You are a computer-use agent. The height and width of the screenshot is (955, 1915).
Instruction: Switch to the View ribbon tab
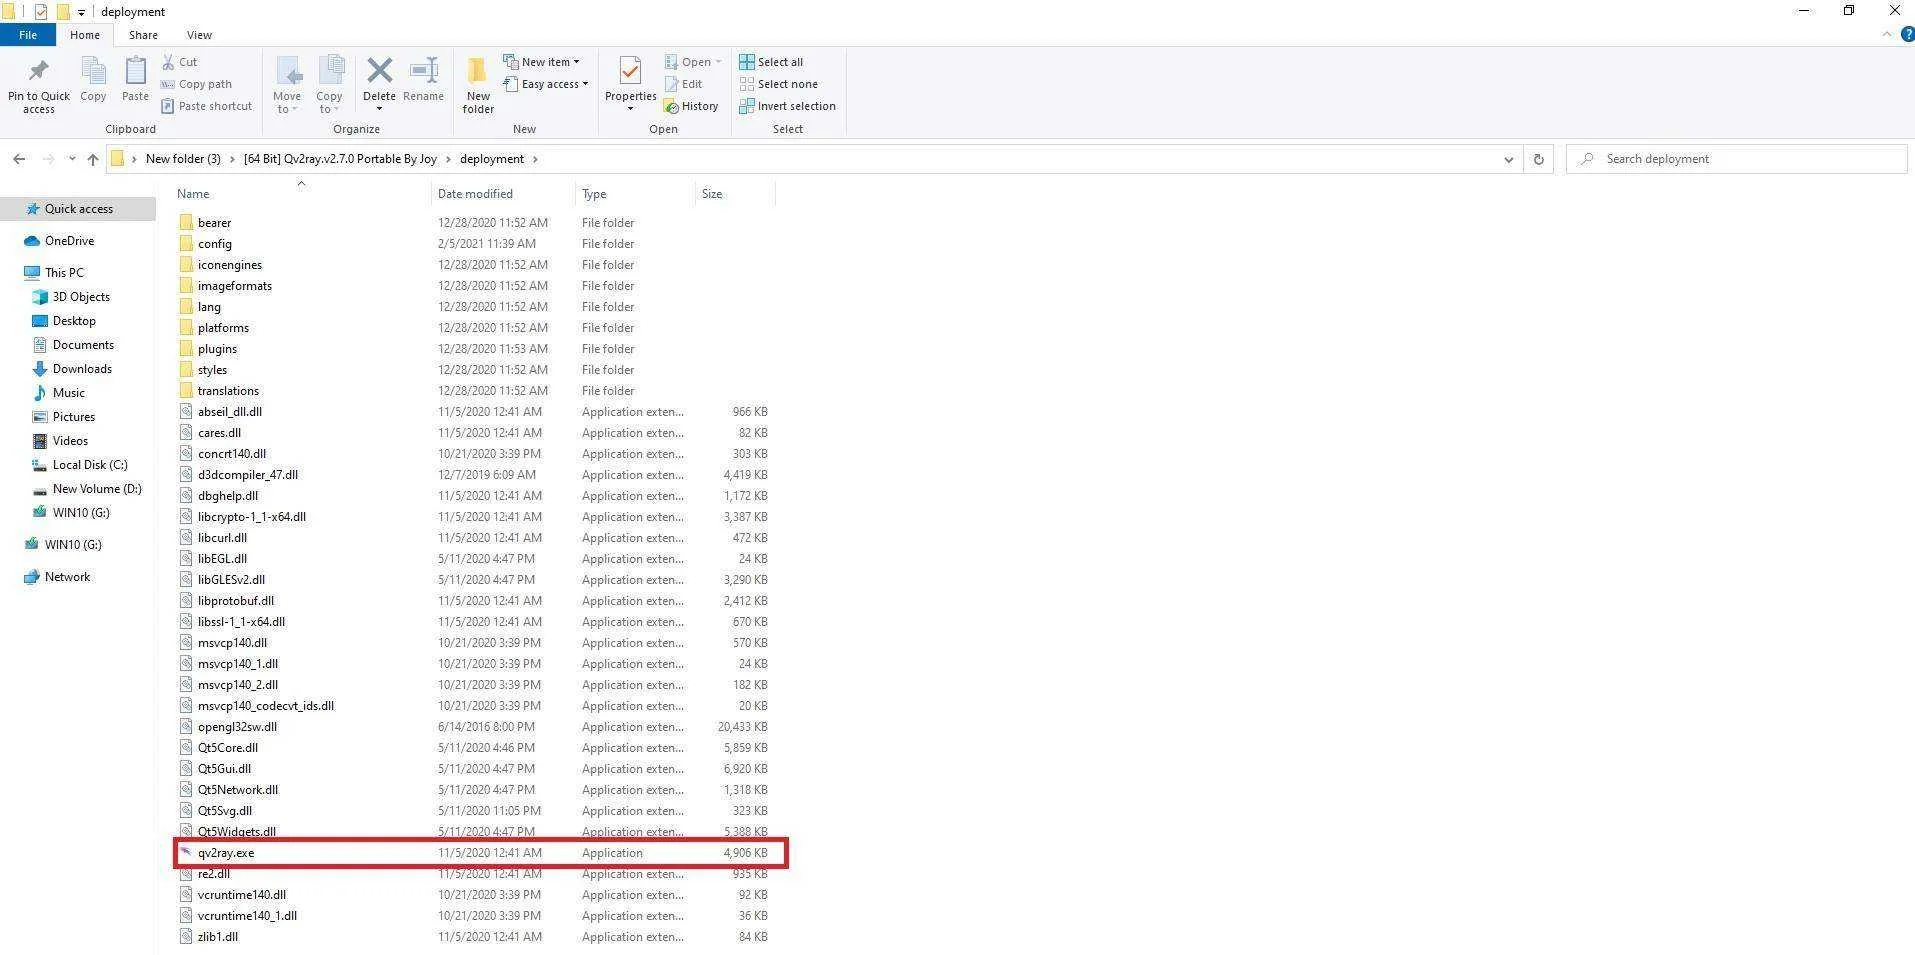coord(199,35)
